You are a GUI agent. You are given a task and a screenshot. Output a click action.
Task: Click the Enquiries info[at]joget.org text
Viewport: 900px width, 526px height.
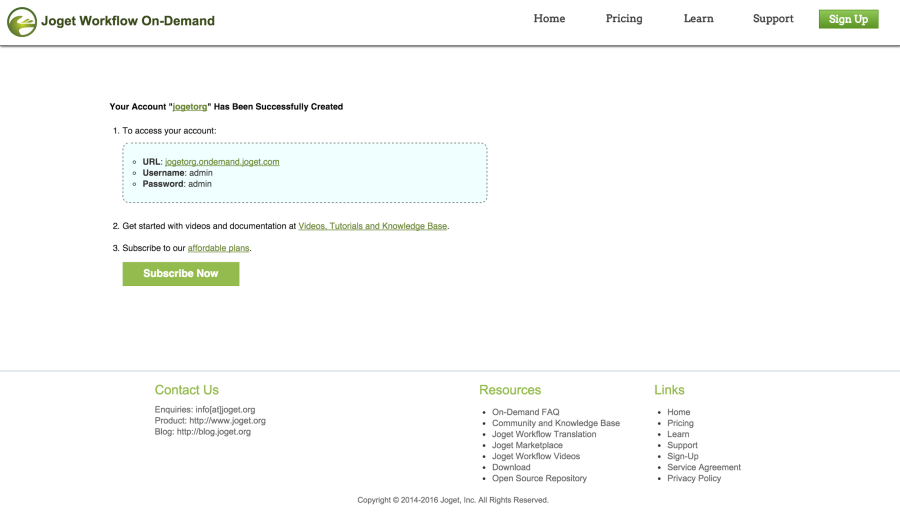205,410
